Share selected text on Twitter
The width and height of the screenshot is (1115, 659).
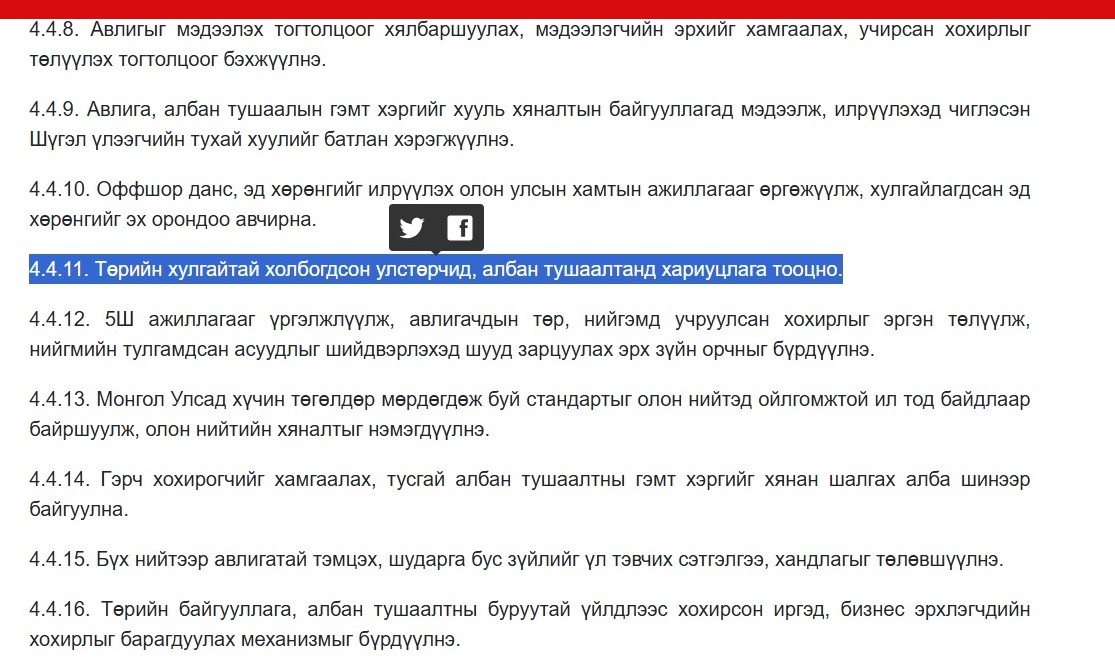pyautogui.click(x=412, y=228)
